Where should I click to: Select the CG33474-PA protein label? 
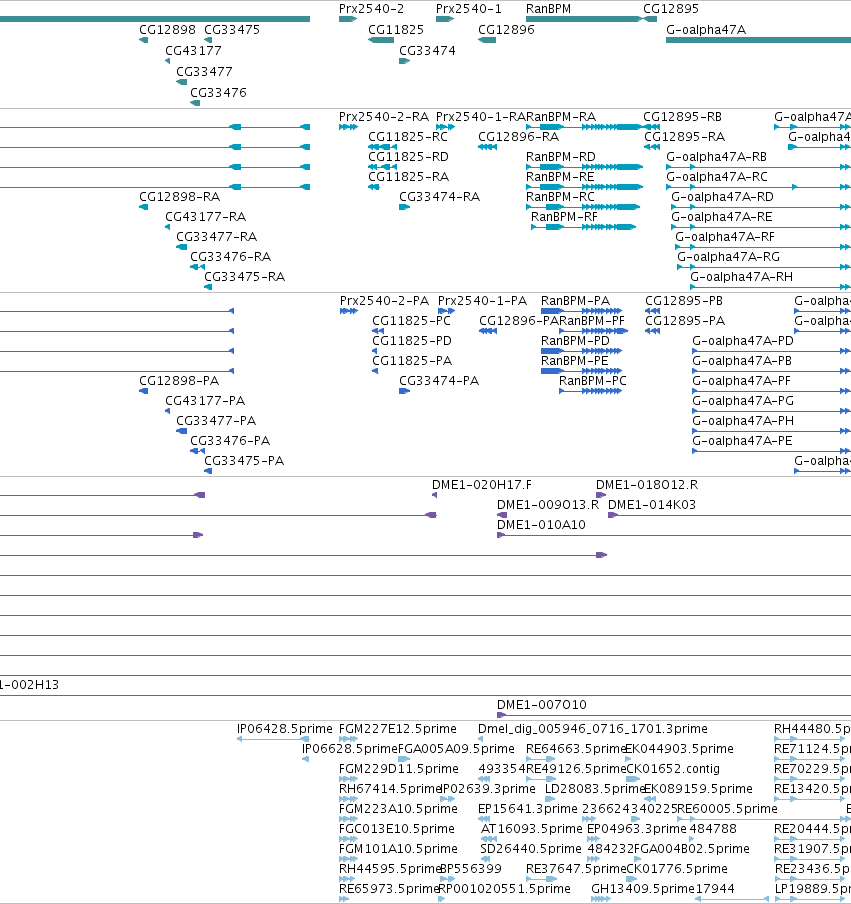coord(439,381)
